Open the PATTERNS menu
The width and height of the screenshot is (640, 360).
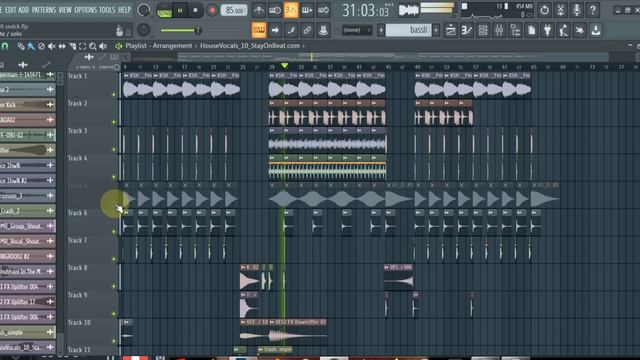pos(44,9)
